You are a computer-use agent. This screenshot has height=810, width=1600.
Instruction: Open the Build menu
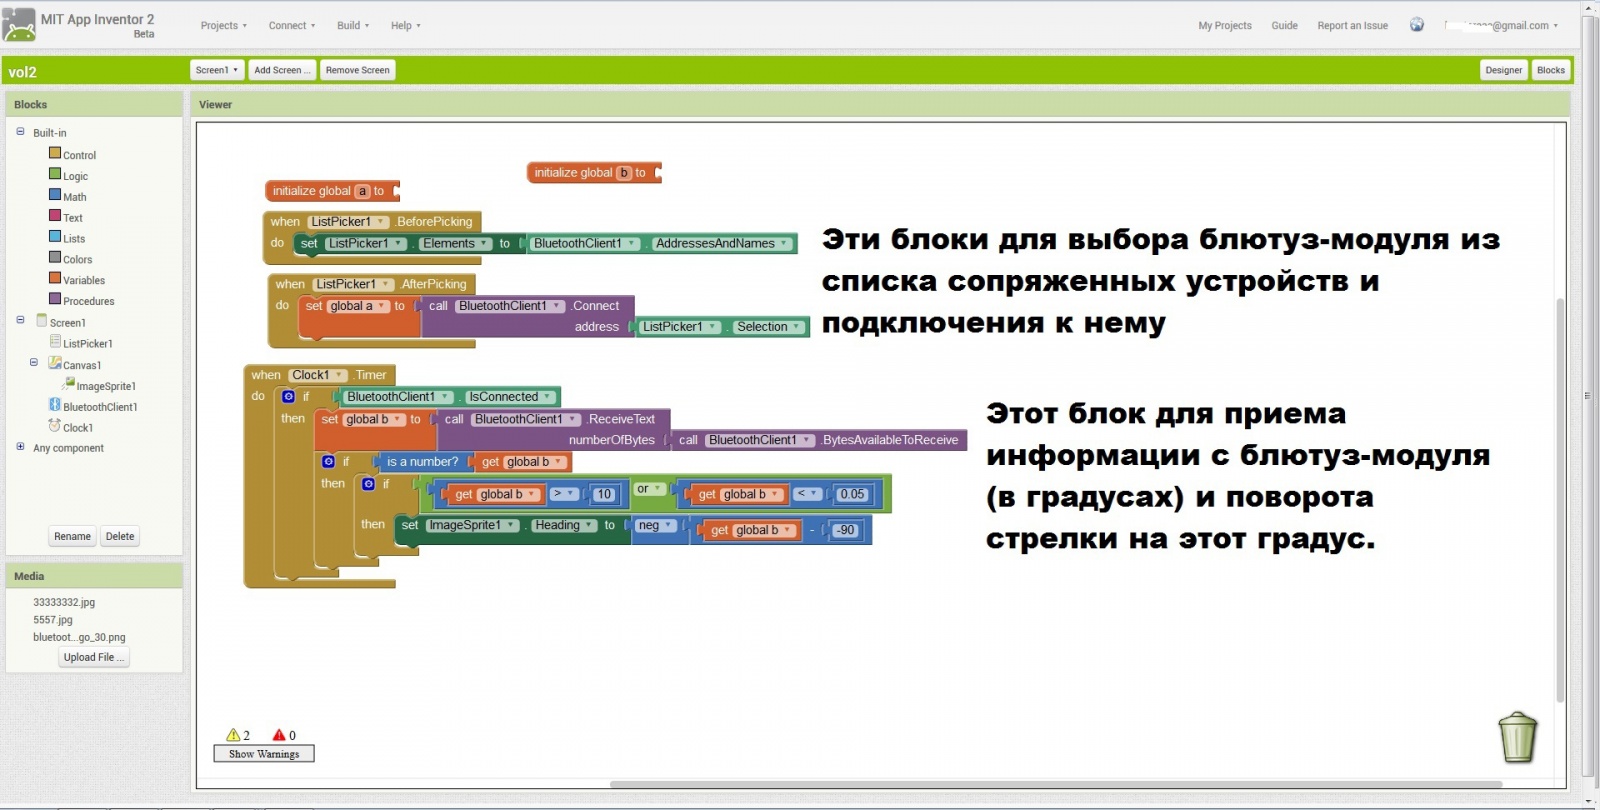(353, 26)
